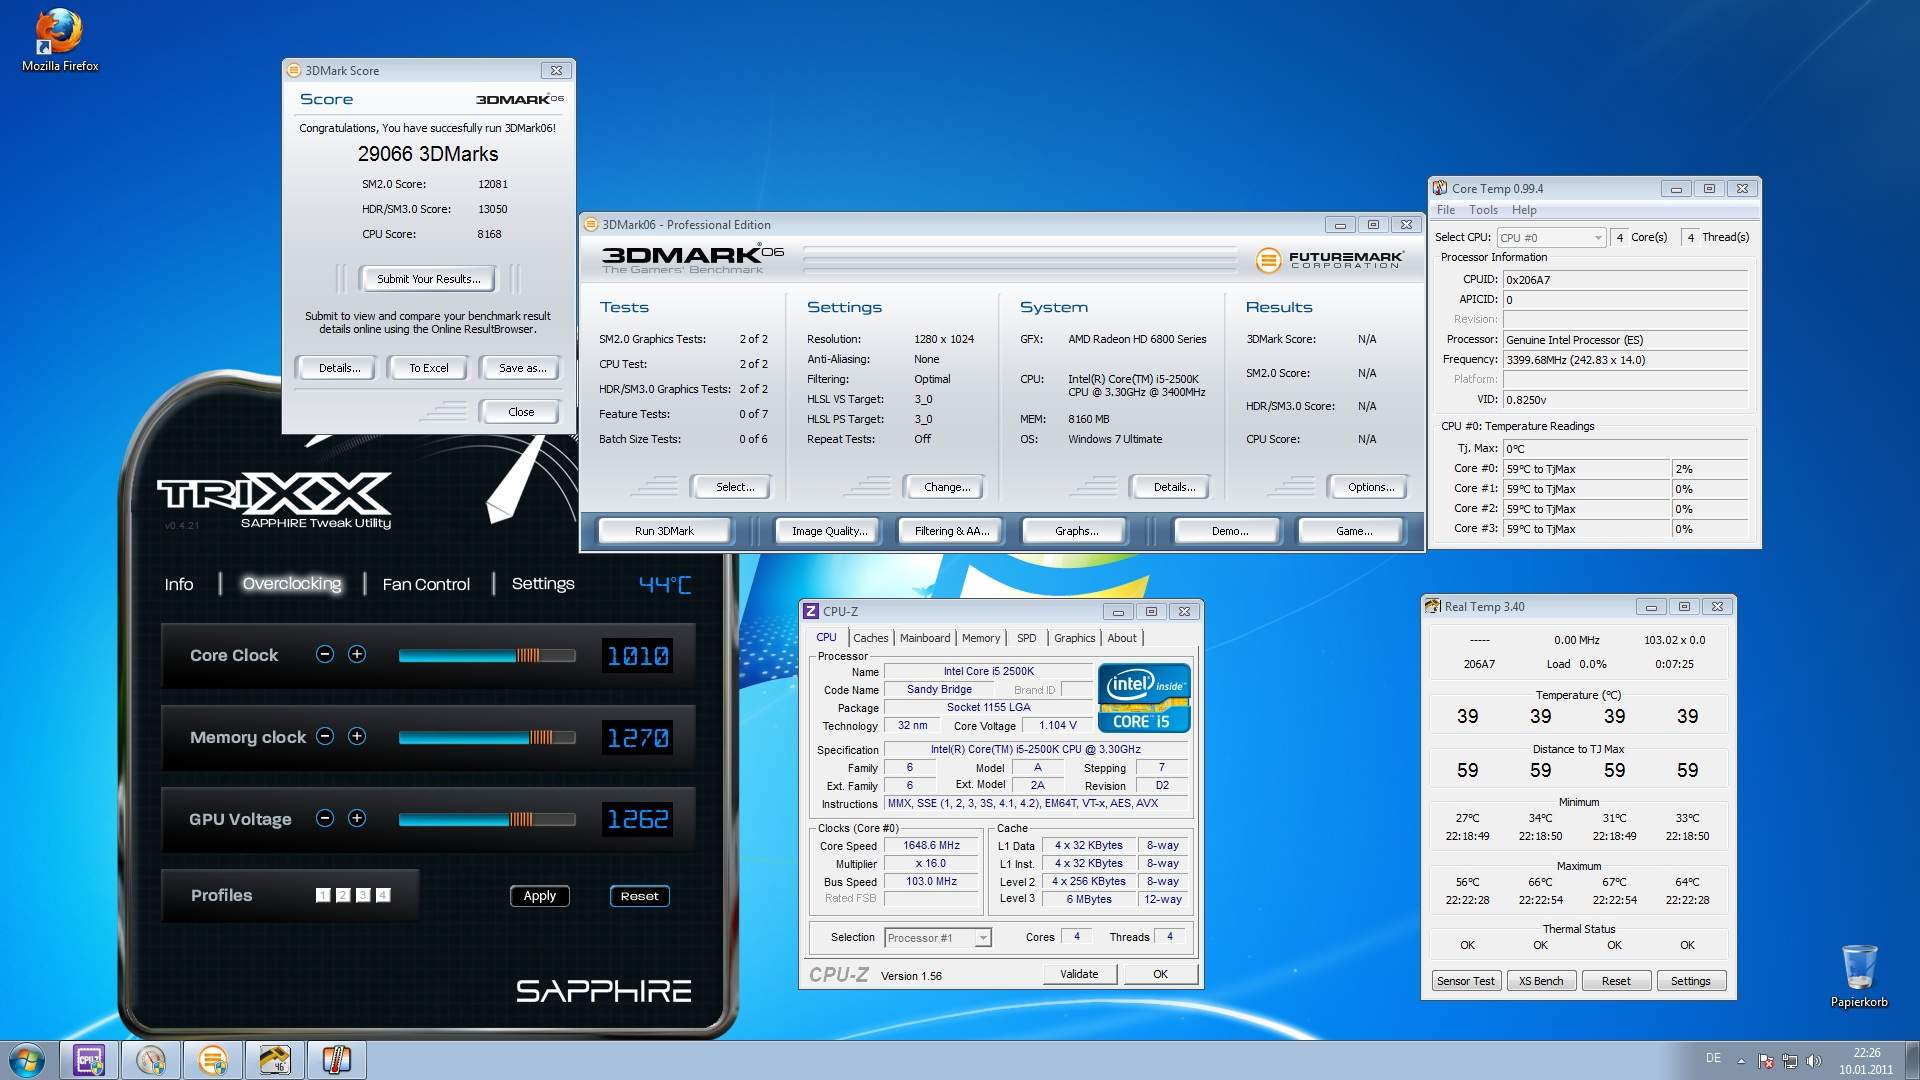The width and height of the screenshot is (1920, 1080).
Task: Click the Core Clock value 1010 field
Action: pos(638,656)
